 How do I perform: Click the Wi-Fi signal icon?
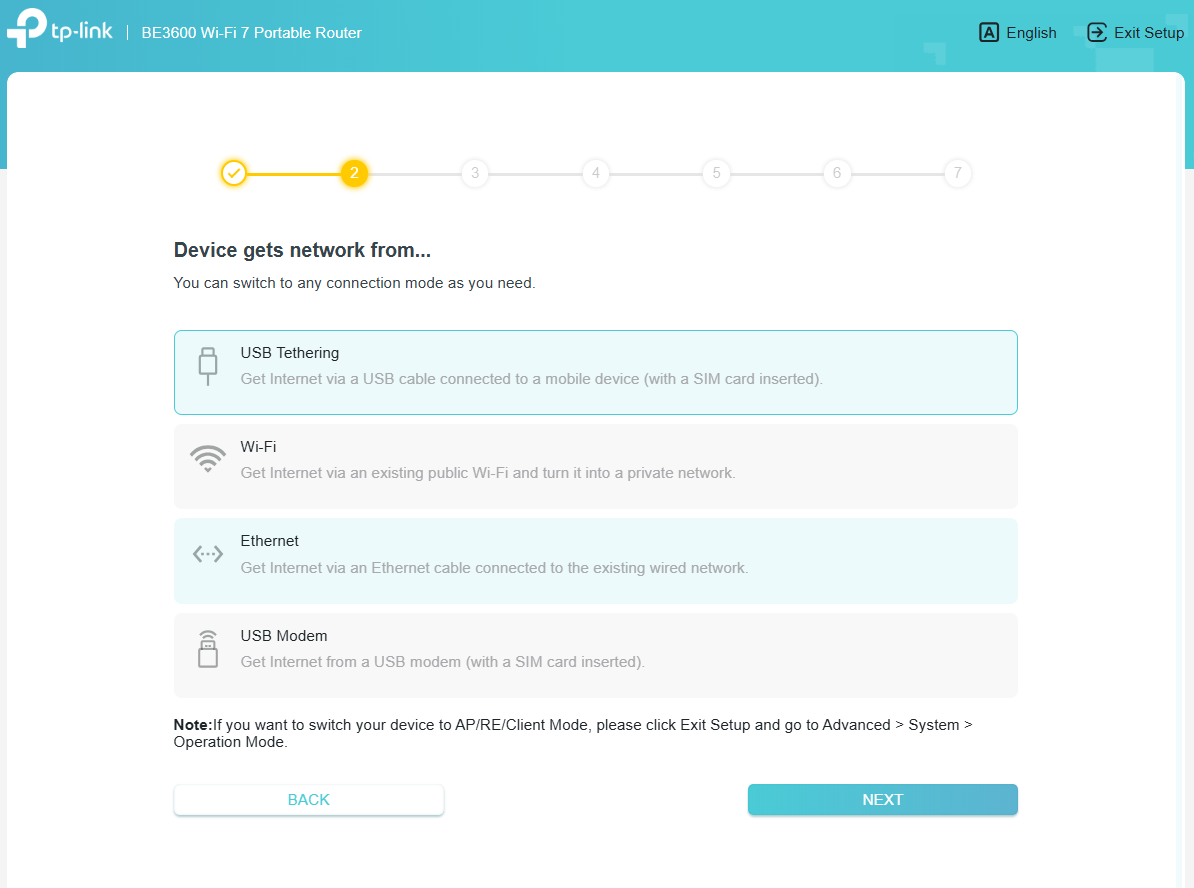tap(207, 458)
